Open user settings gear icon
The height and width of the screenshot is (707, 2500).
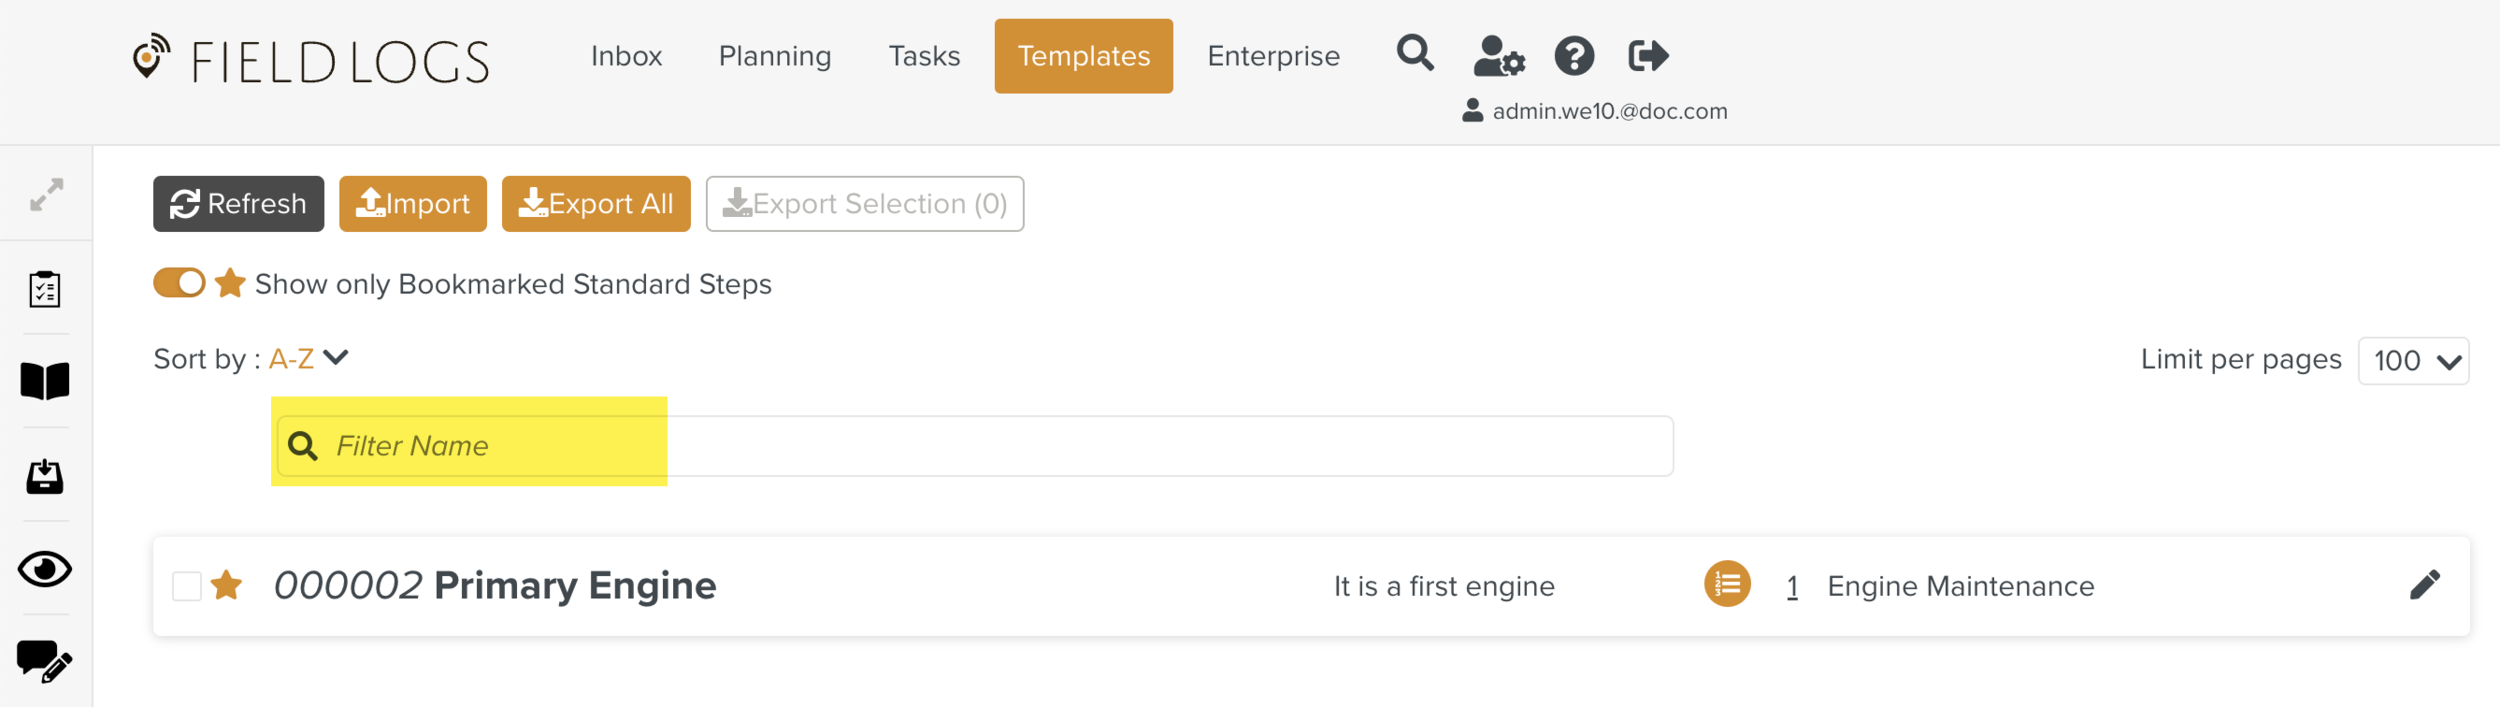pyautogui.click(x=1498, y=56)
